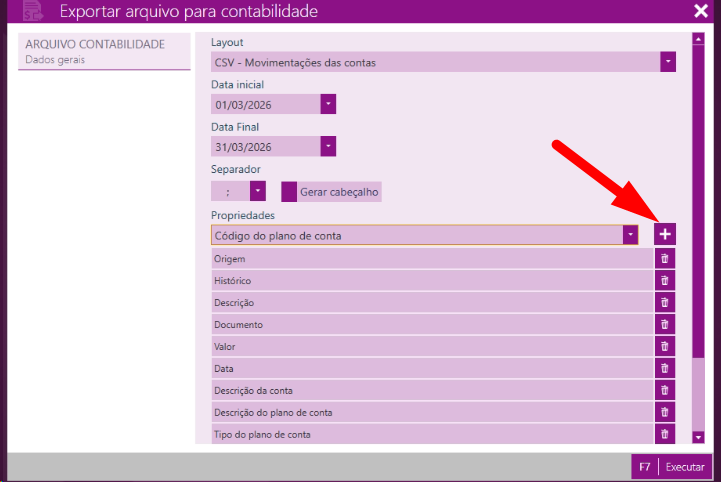The height and width of the screenshot is (482, 721).
Task: Close the export dialog window
Action: pyautogui.click(x=700, y=11)
